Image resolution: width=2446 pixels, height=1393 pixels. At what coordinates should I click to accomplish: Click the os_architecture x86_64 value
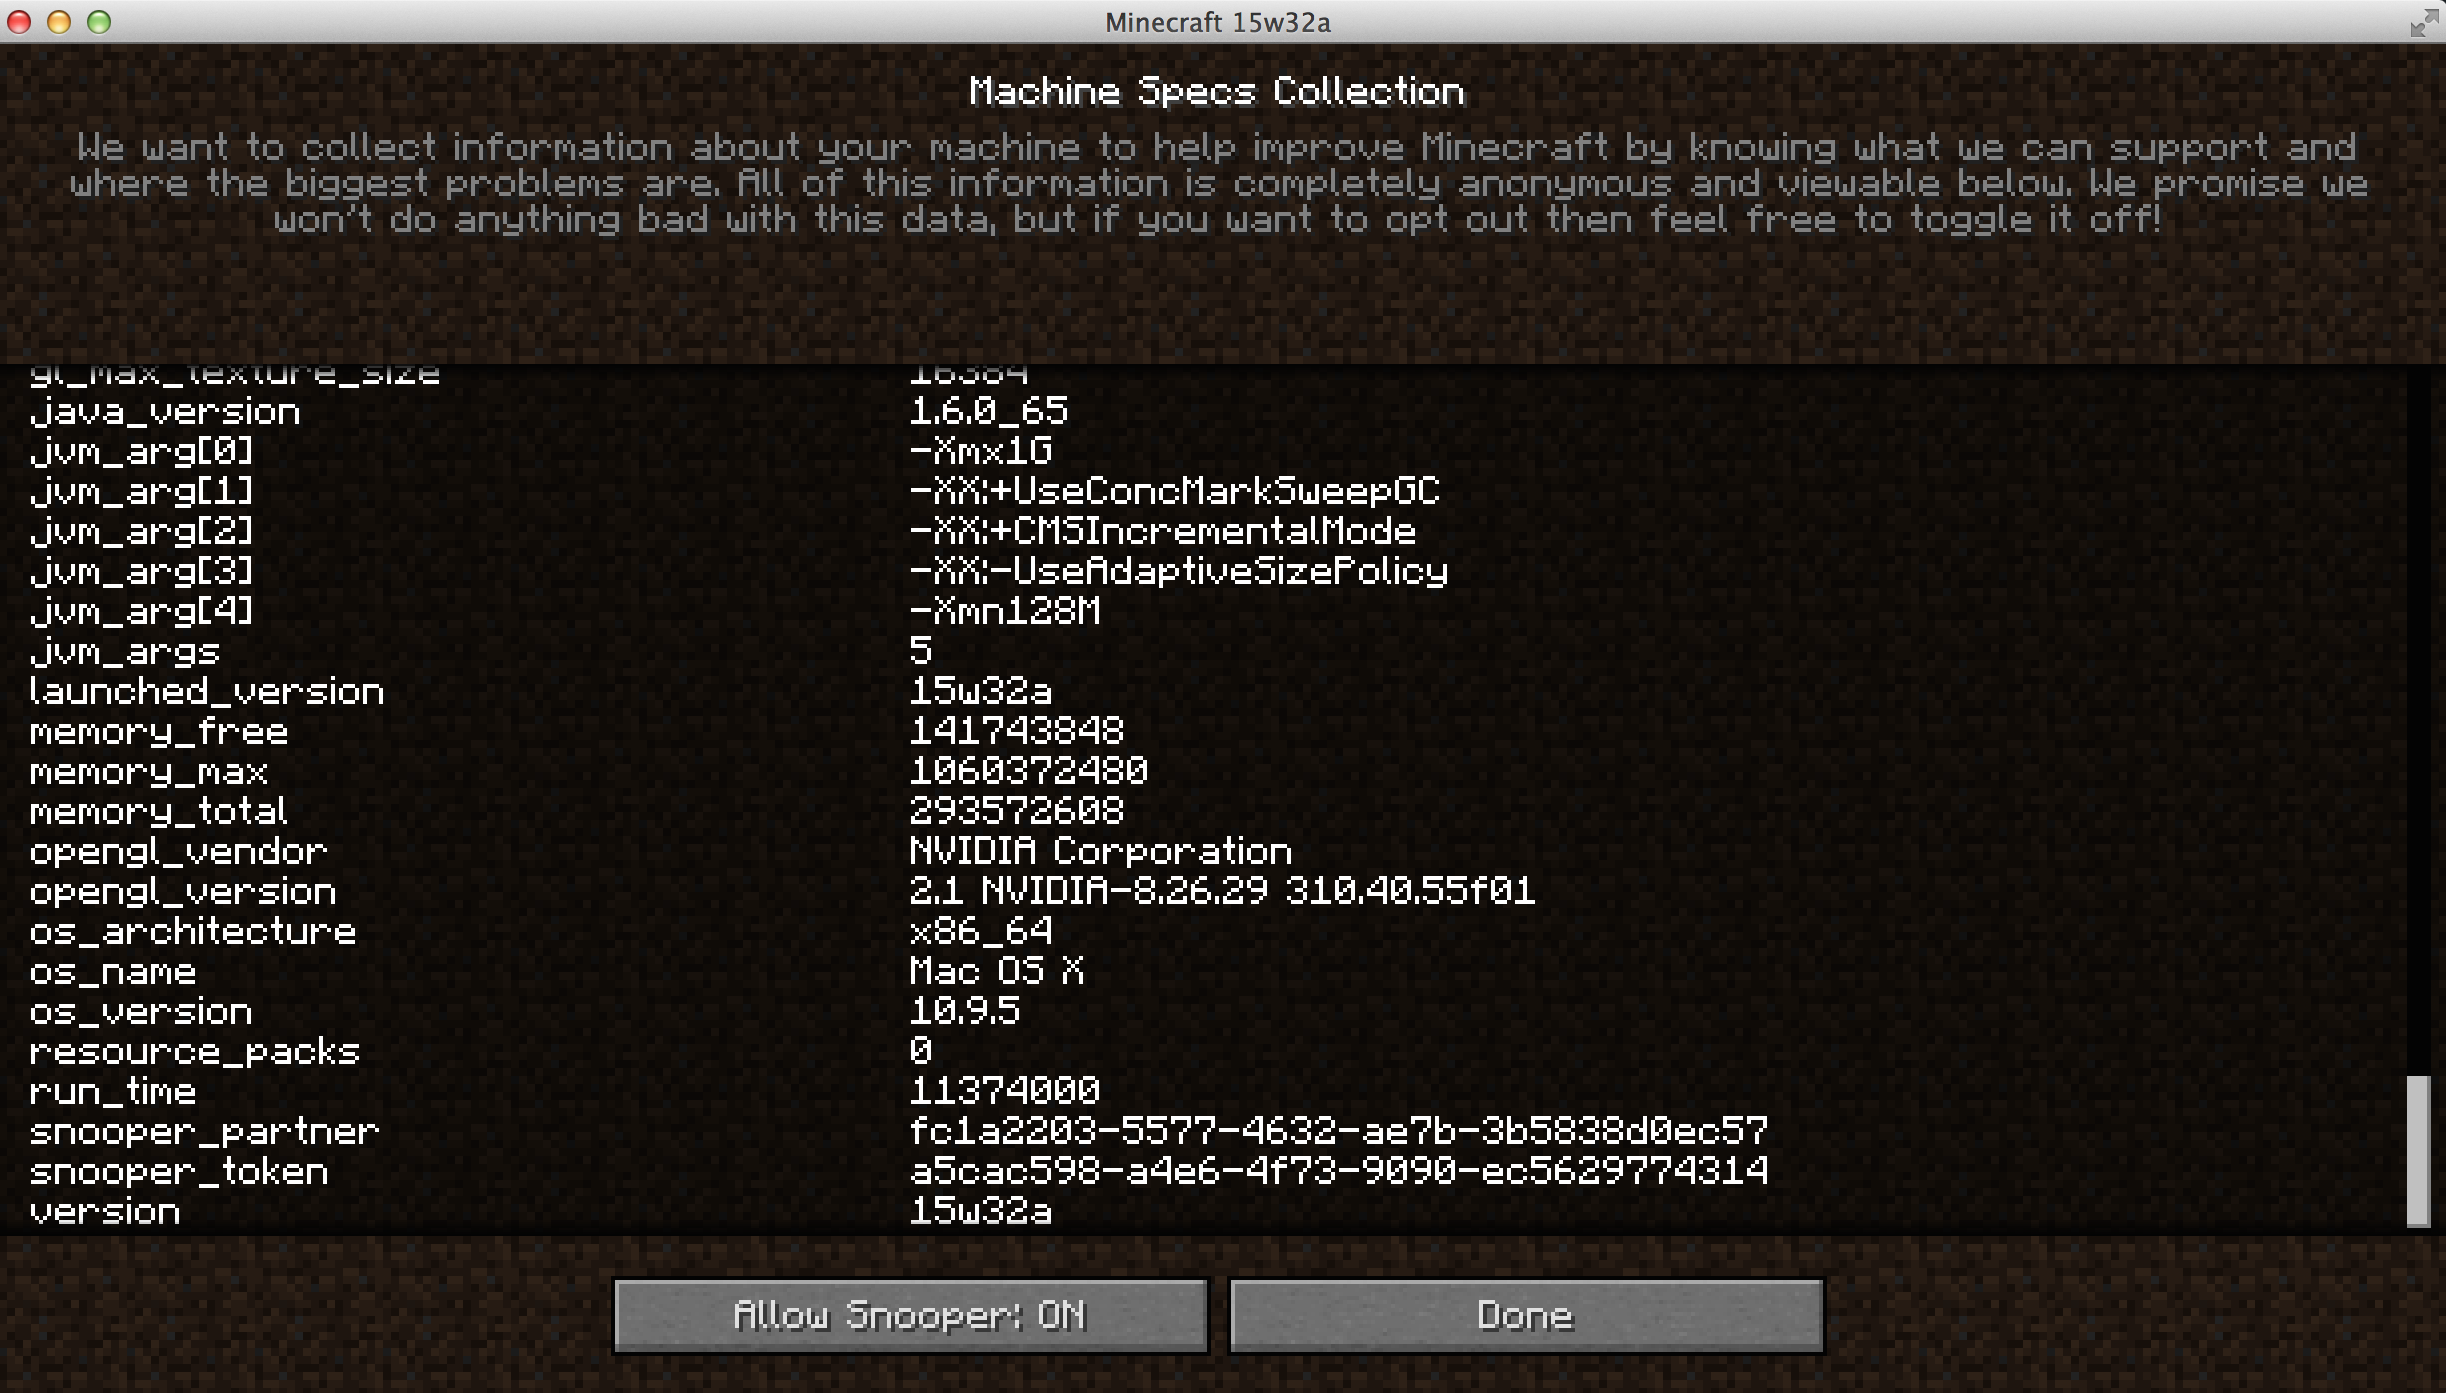click(x=980, y=932)
